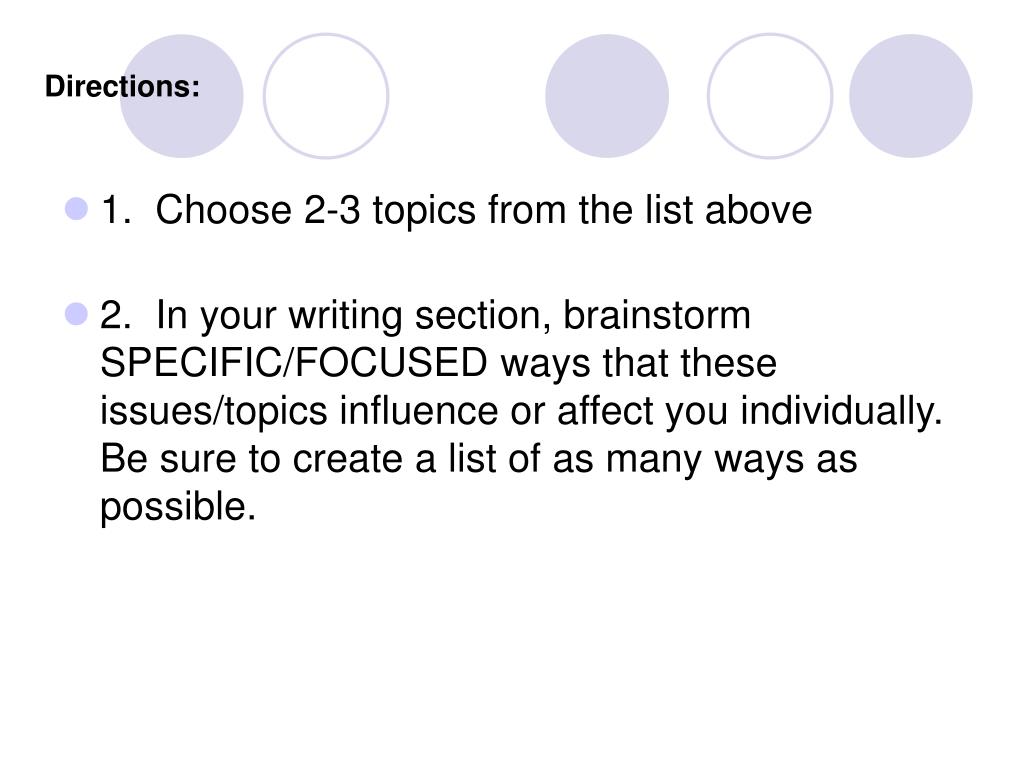
Task: Click the words 'you individually.'
Action: (x=804, y=413)
